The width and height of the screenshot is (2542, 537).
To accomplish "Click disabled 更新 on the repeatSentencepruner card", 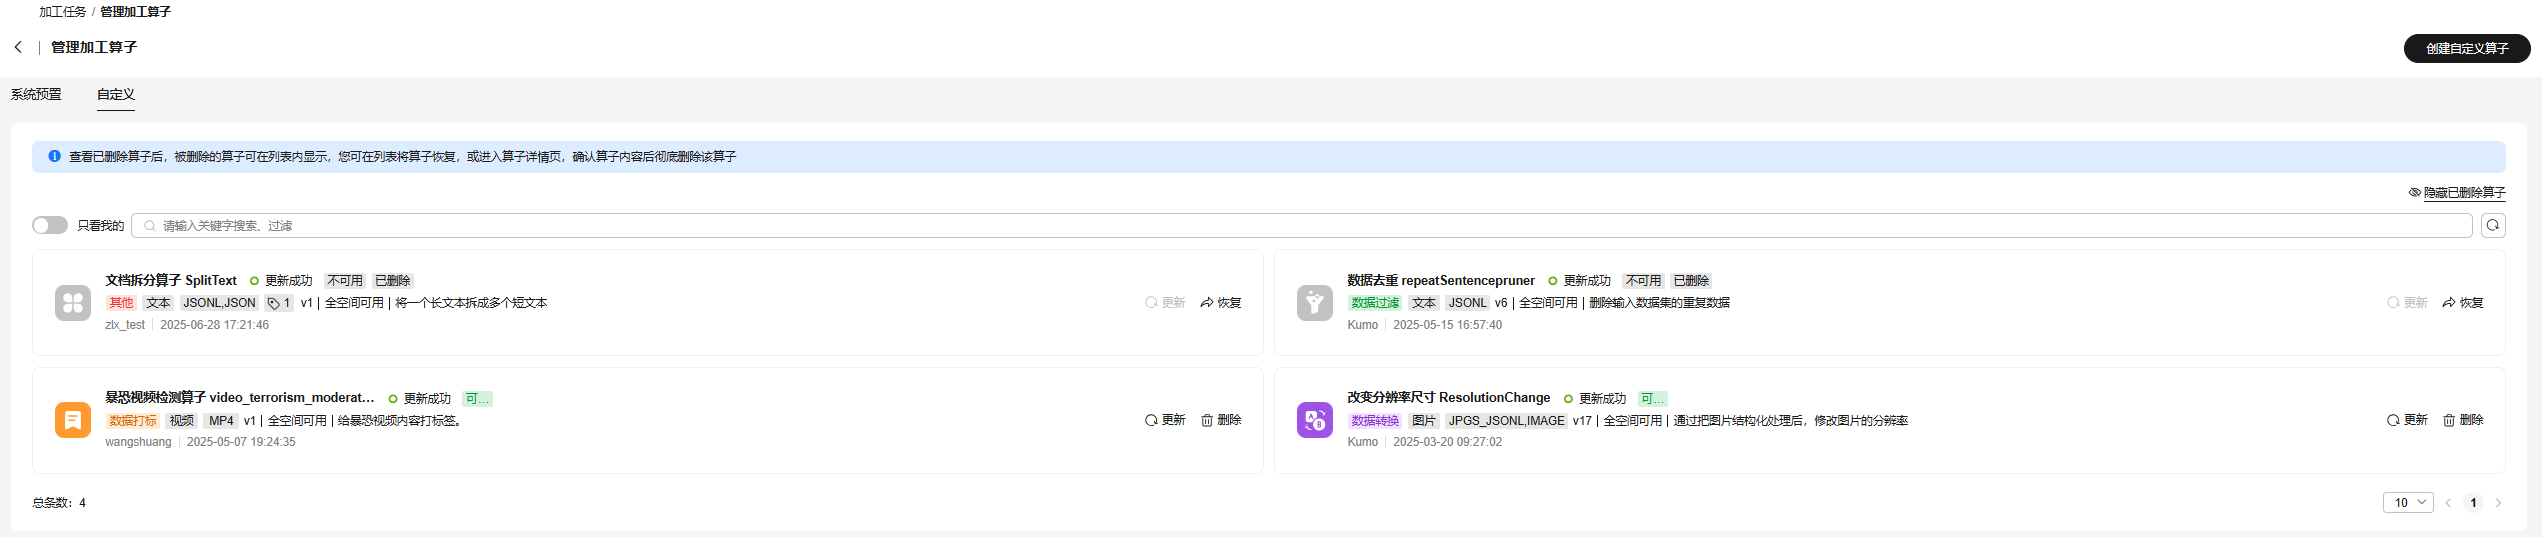I will (x=2407, y=303).
